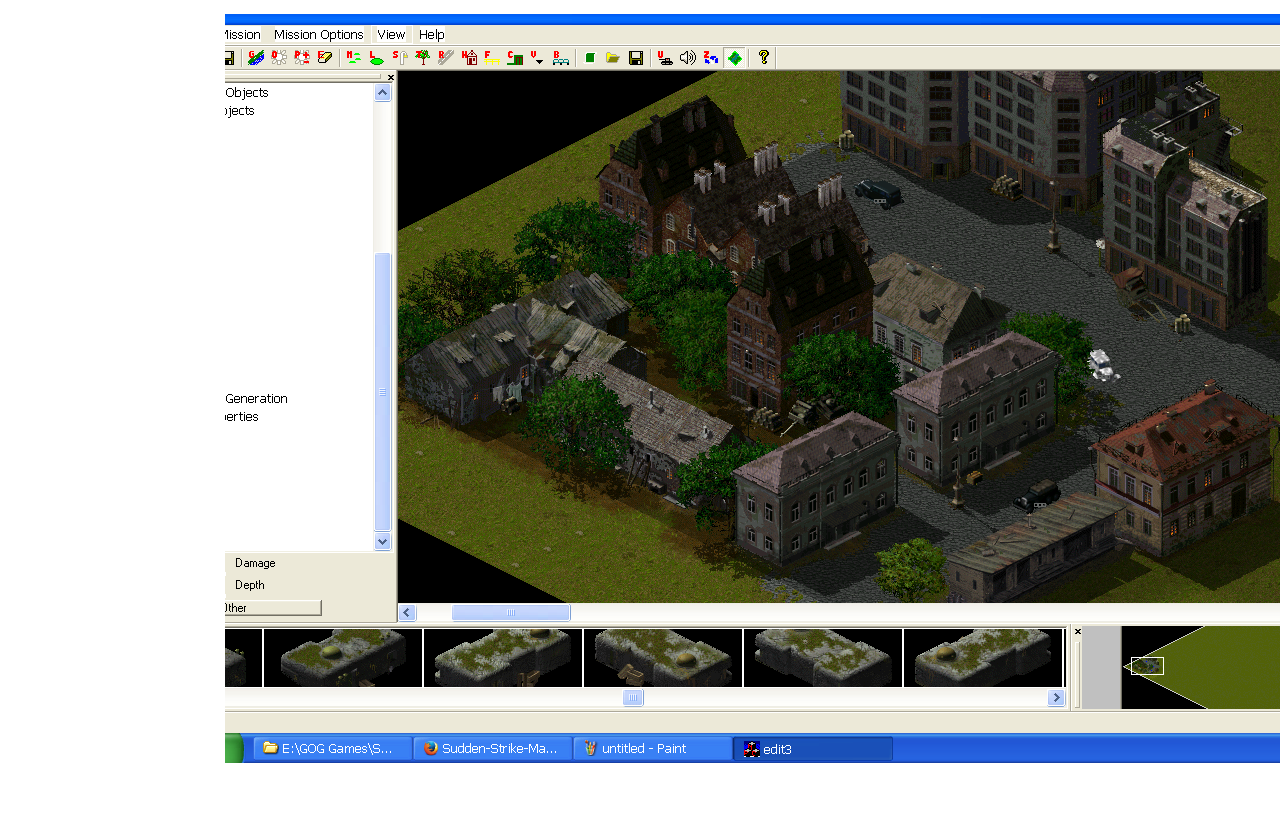Select the Units (U) tool icon
Image resolution: width=1280 pixels, height=837 pixels.
click(x=665, y=58)
